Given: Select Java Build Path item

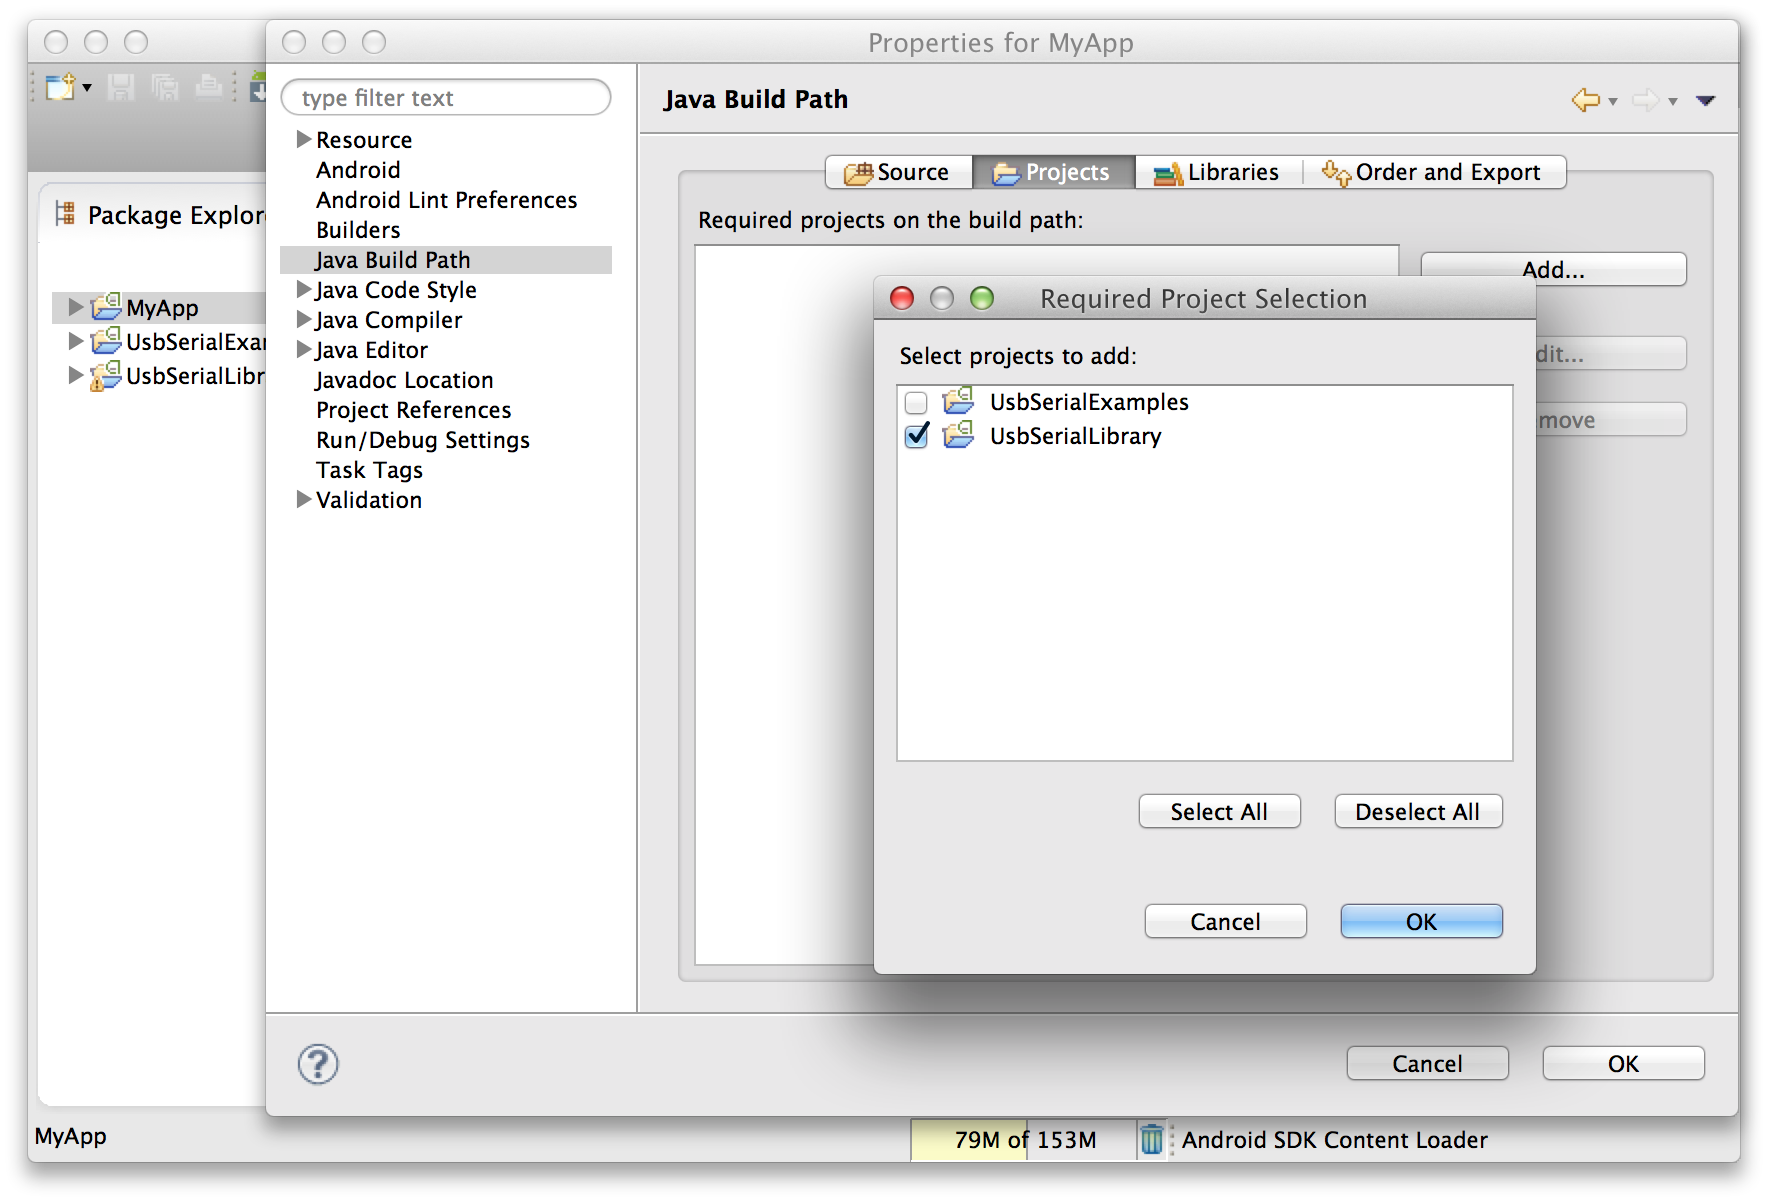Looking at the screenshot, I should point(446,260).
